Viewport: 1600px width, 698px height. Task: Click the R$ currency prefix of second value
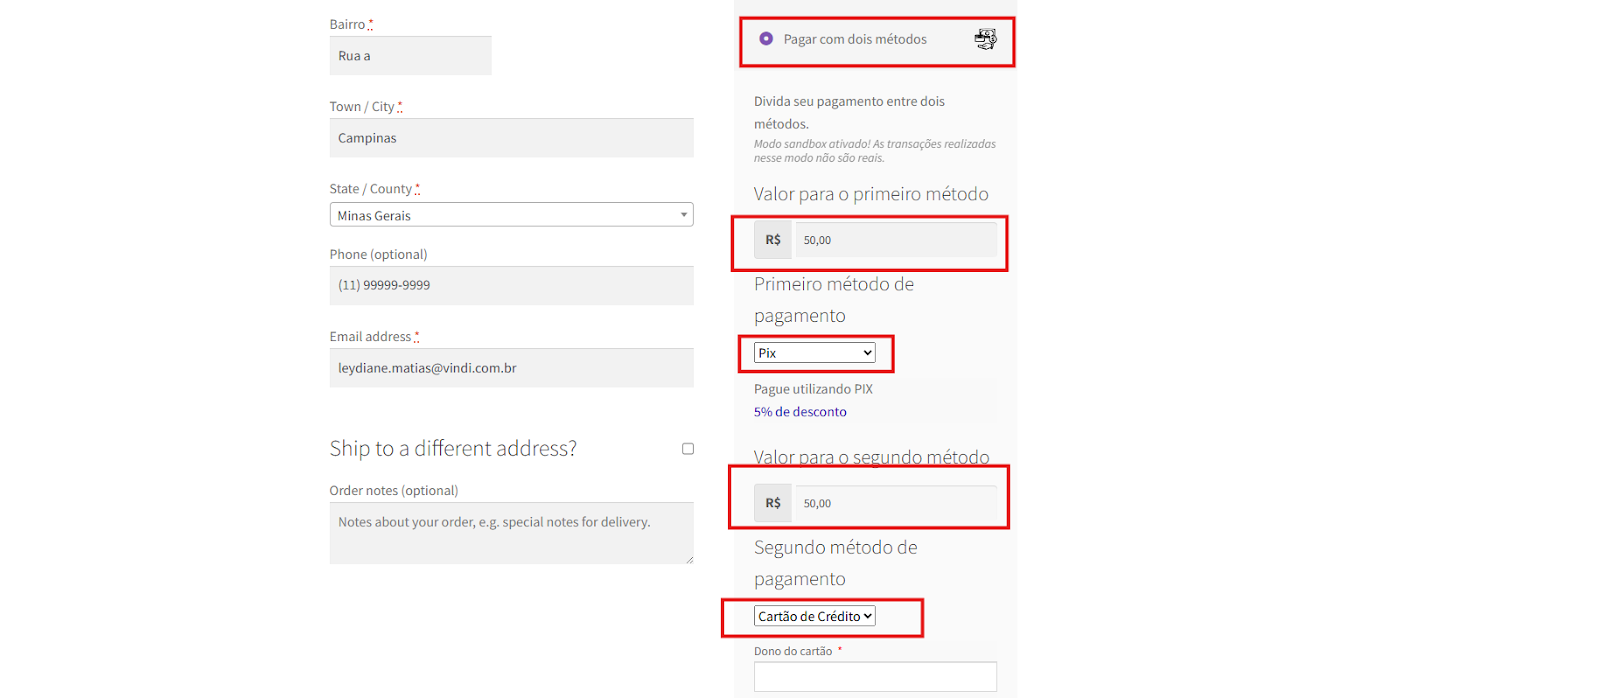[773, 503]
